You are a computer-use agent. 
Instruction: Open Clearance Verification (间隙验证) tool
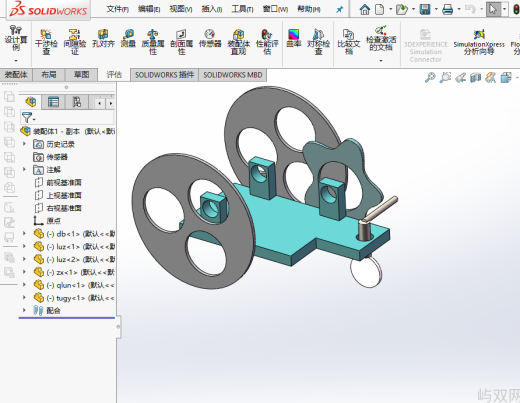75,42
